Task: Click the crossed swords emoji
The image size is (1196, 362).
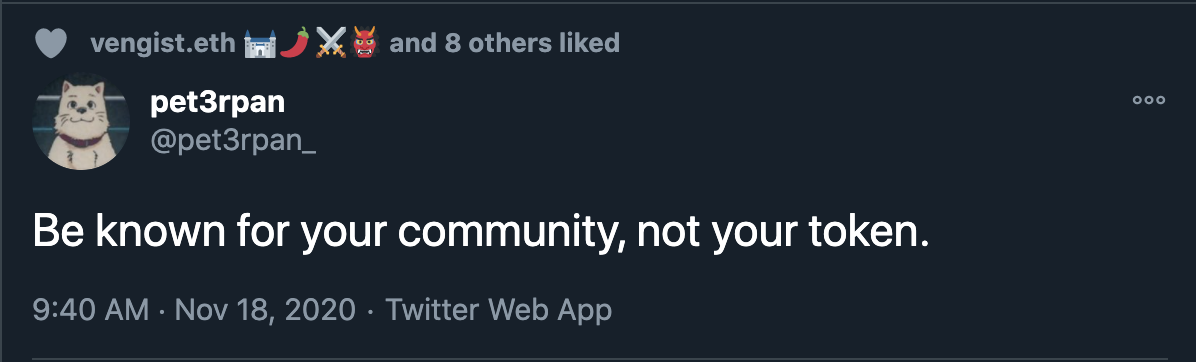Action: click(331, 43)
